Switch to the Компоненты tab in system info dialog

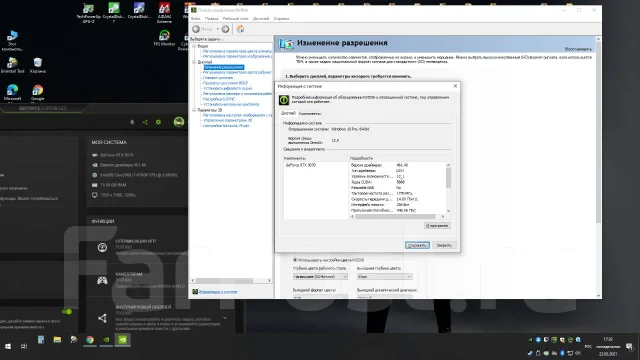click(x=310, y=114)
